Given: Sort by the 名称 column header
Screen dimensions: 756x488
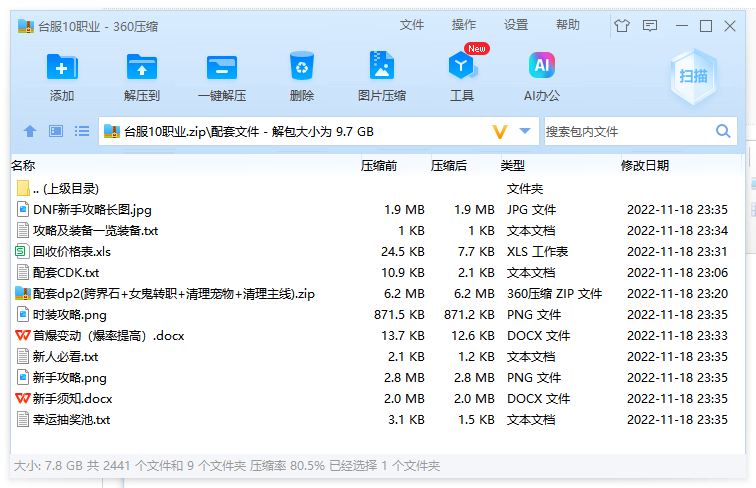Looking at the screenshot, I should [x=23, y=166].
